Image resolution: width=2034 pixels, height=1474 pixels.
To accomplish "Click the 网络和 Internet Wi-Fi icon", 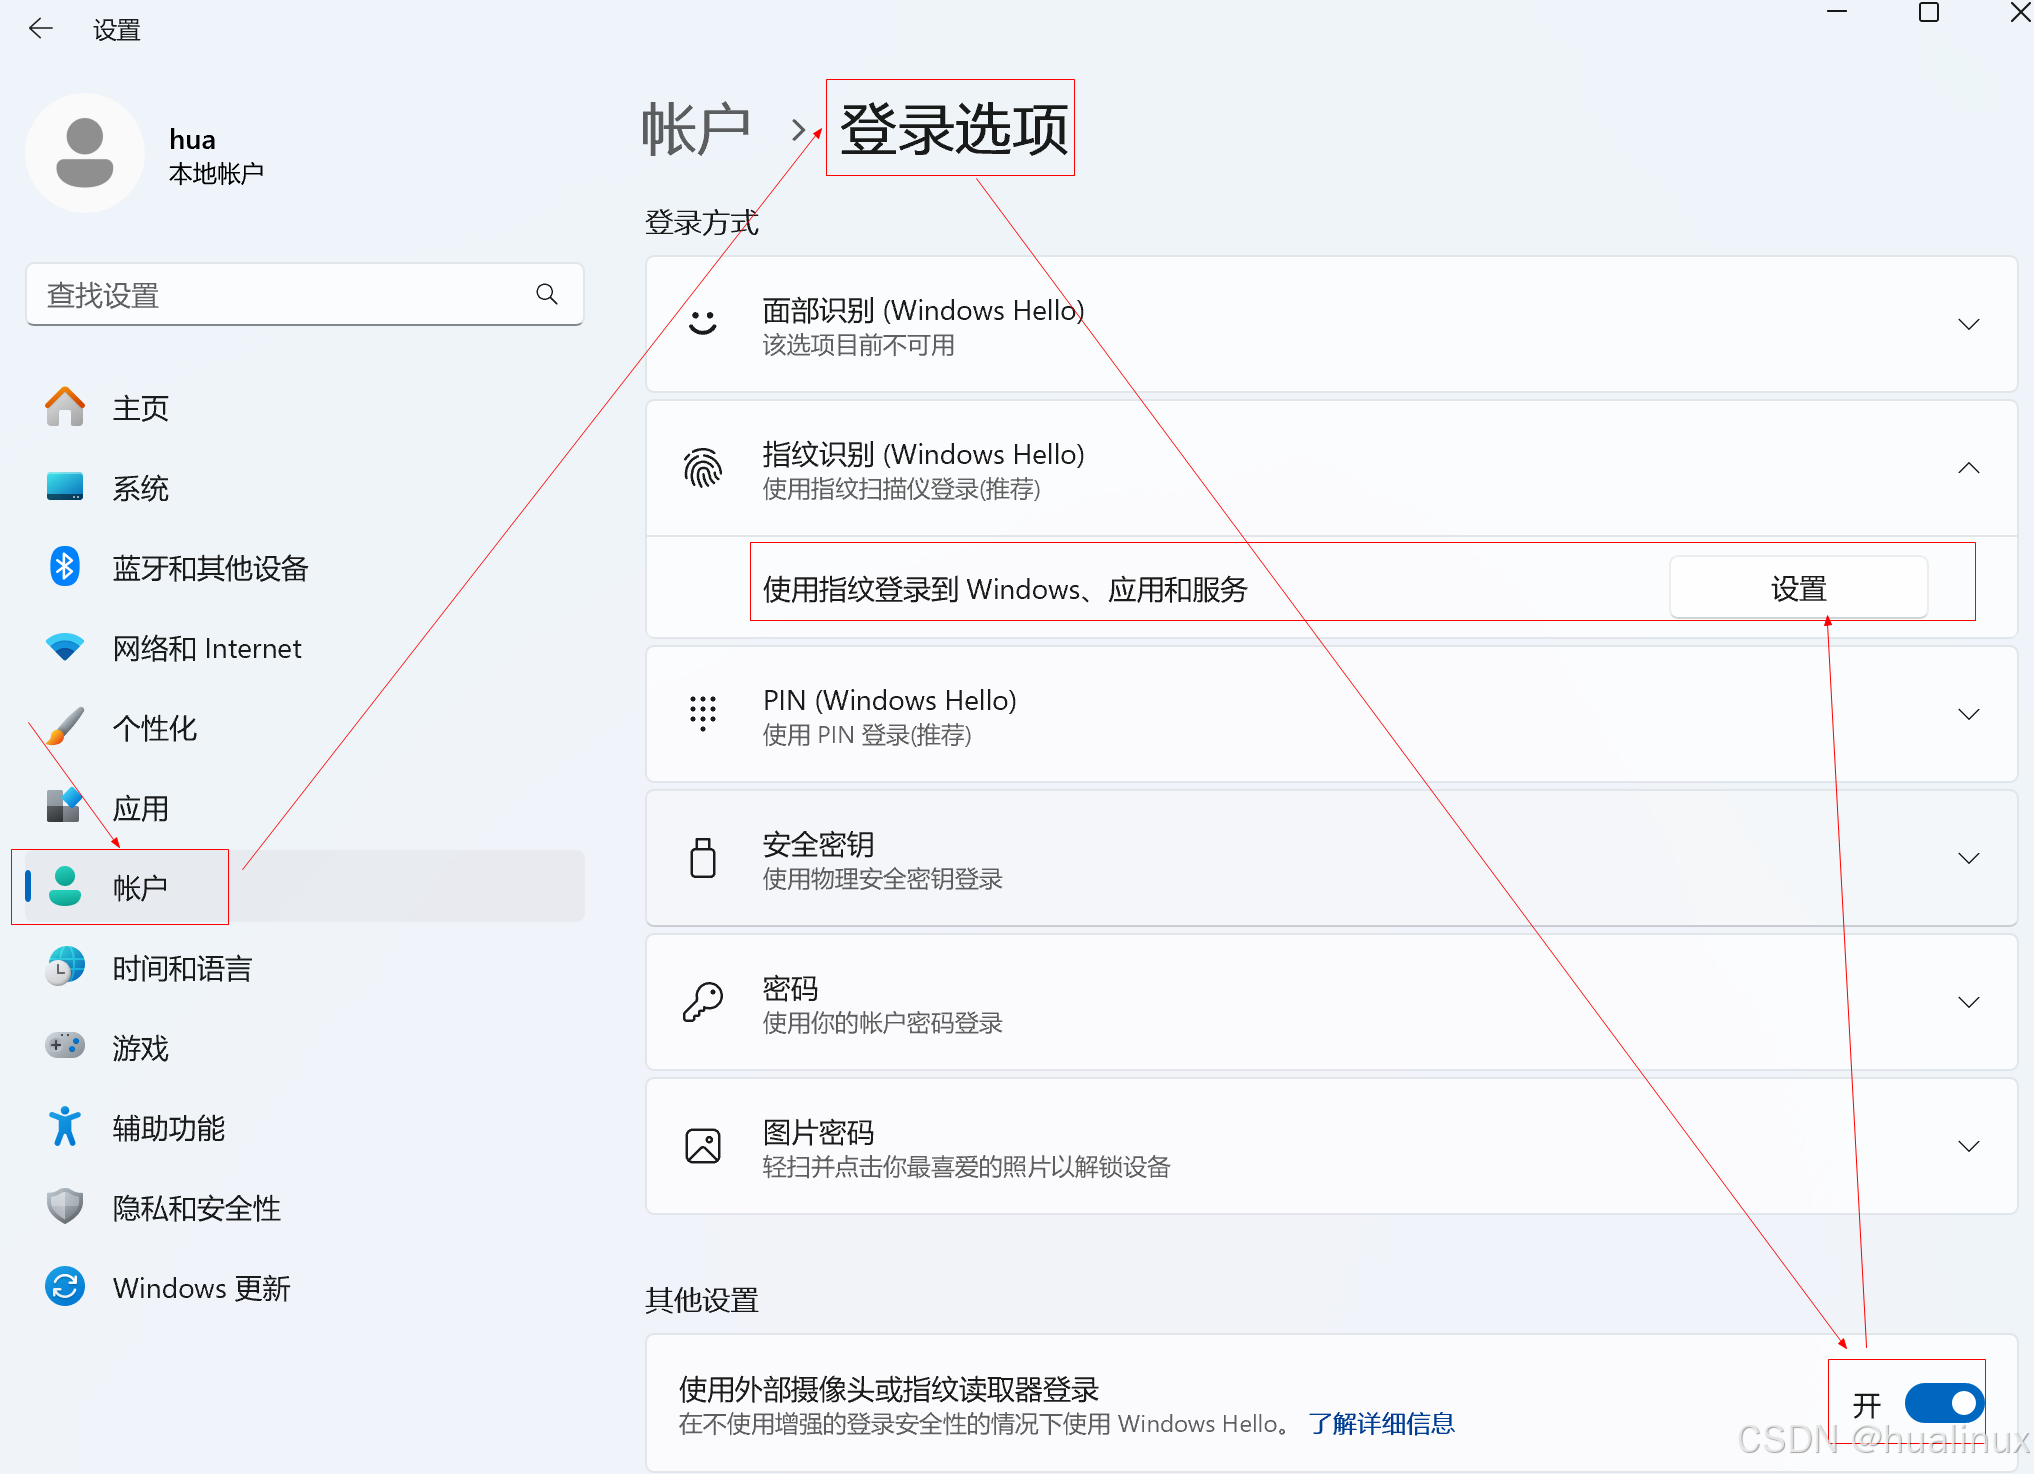I will pos(65,647).
